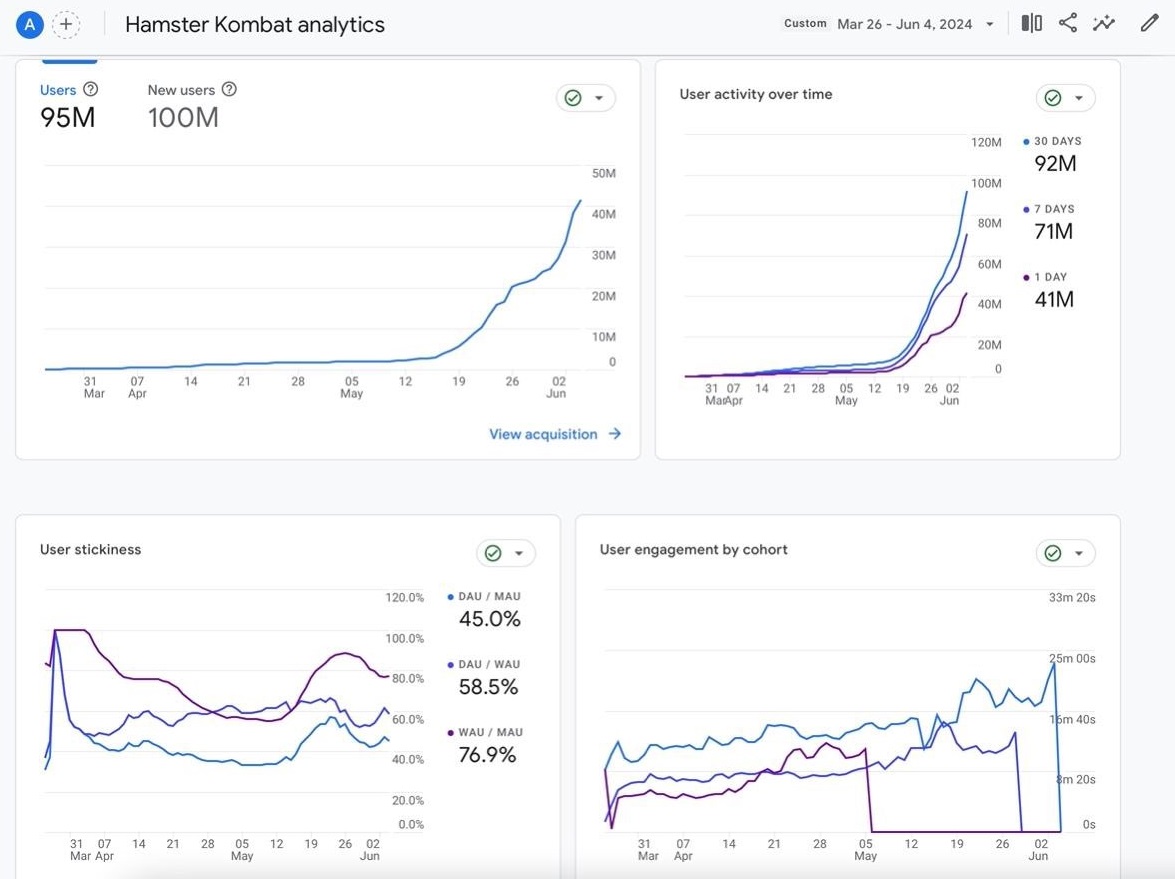Open the date range dropdown arrow
Image resolution: width=1175 pixels, height=879 pixels.
[990, 25]
